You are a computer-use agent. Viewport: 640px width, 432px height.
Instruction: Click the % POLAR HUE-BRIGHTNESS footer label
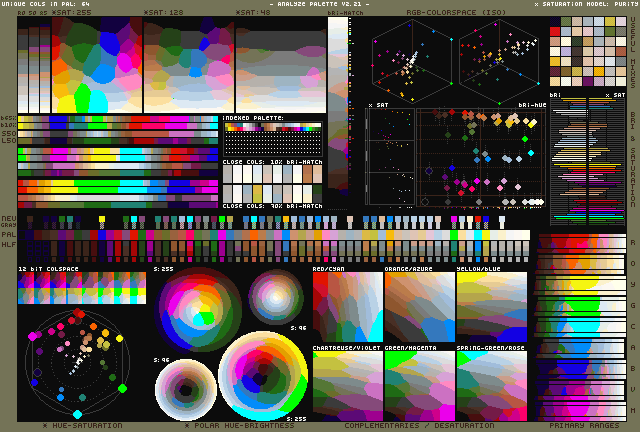click(239, 425)
